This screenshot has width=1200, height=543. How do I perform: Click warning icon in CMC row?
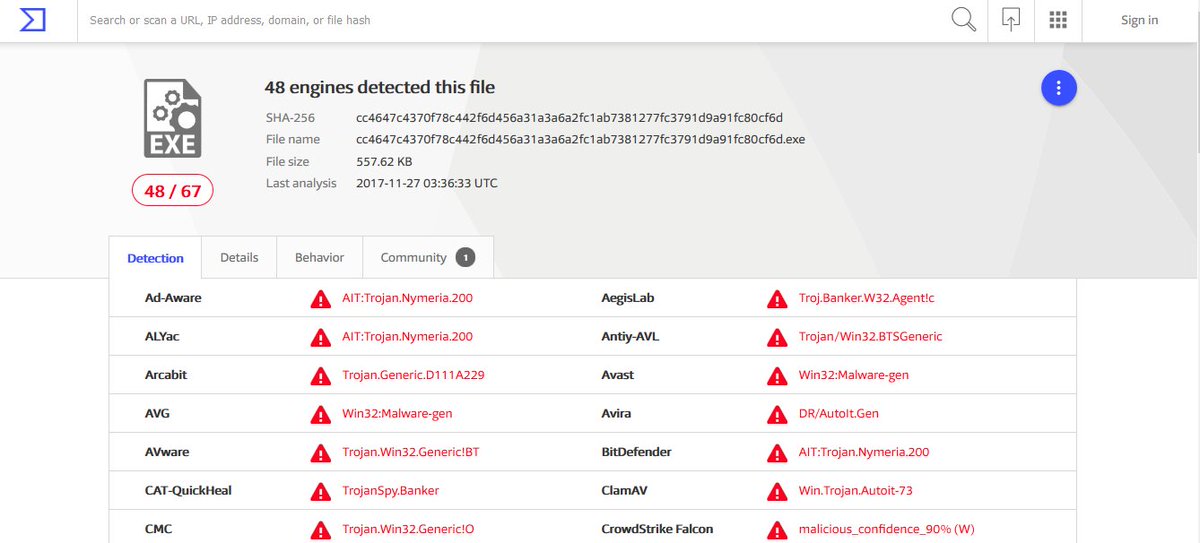tap(320, 530)
